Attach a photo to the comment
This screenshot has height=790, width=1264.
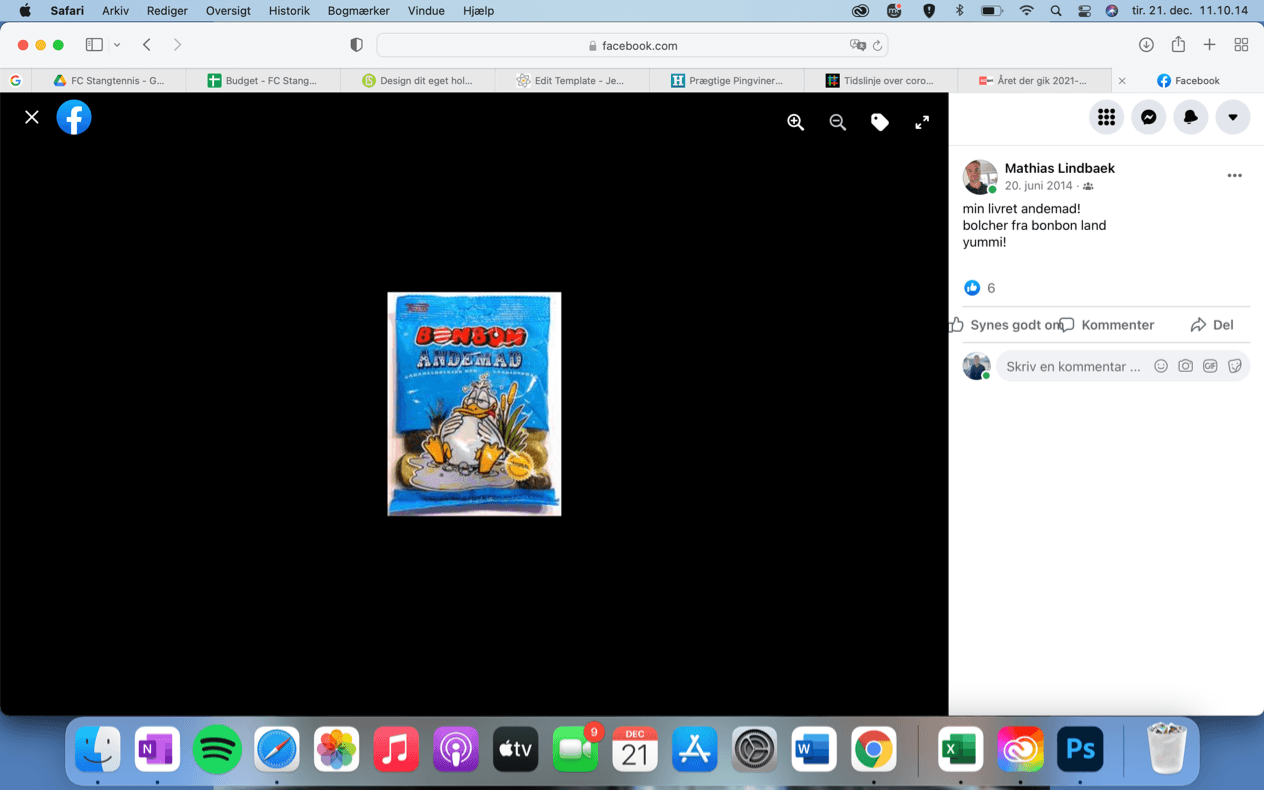(x=1185, y=366)
